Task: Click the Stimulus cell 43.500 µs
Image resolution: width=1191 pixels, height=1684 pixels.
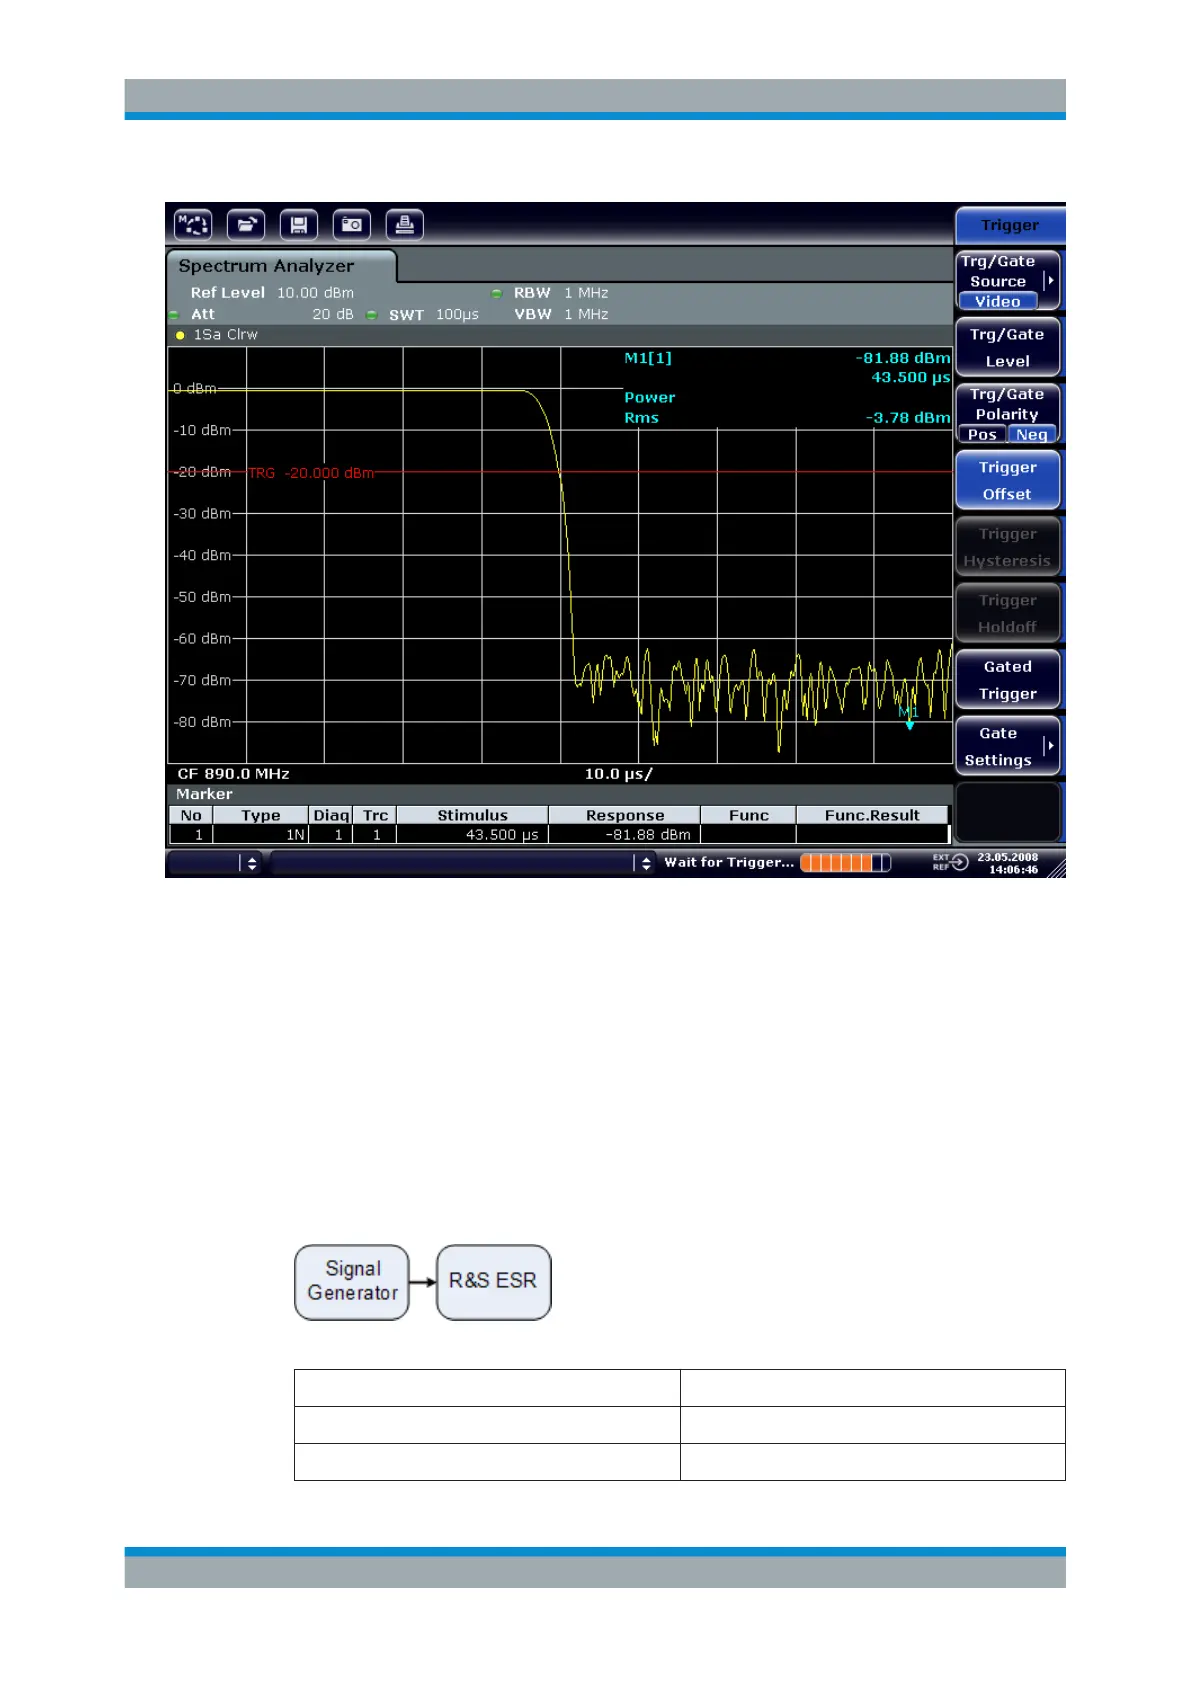Action: 472,834
